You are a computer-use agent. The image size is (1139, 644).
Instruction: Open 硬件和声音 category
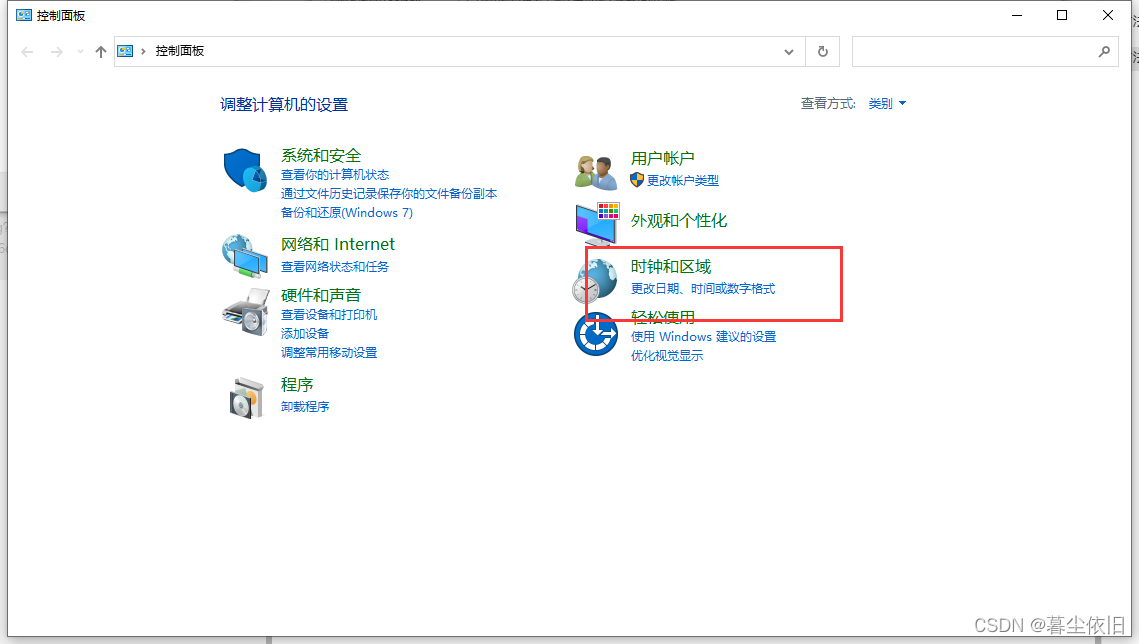(x=320, y=295)
